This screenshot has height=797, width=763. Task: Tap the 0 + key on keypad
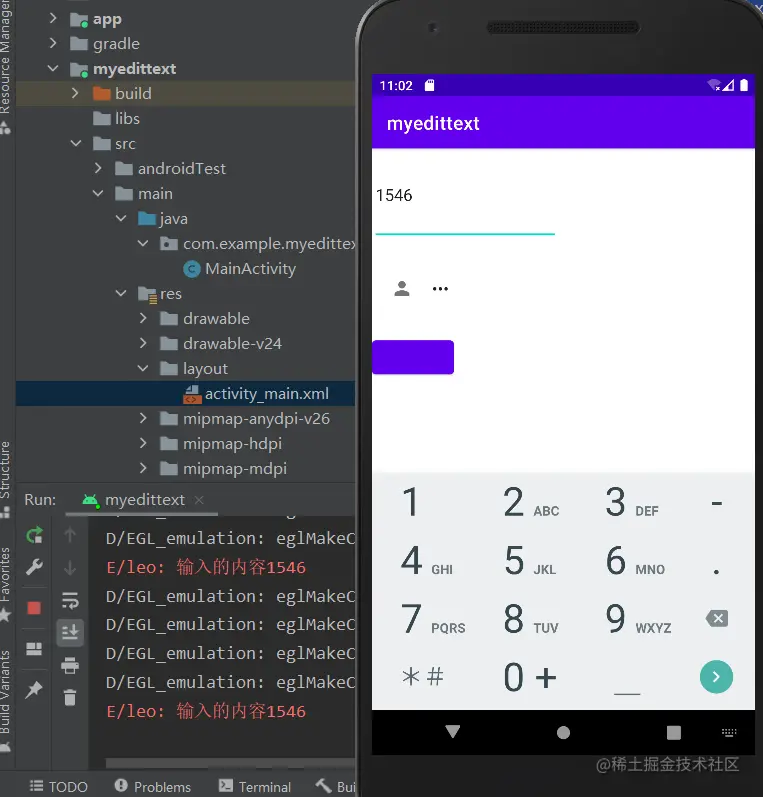pos(530,677)
